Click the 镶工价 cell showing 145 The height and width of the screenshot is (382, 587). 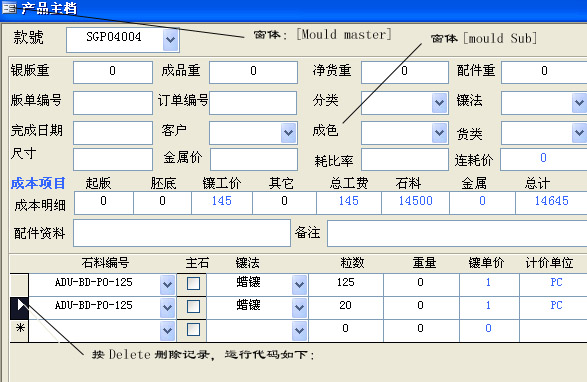tap(222, 203)
